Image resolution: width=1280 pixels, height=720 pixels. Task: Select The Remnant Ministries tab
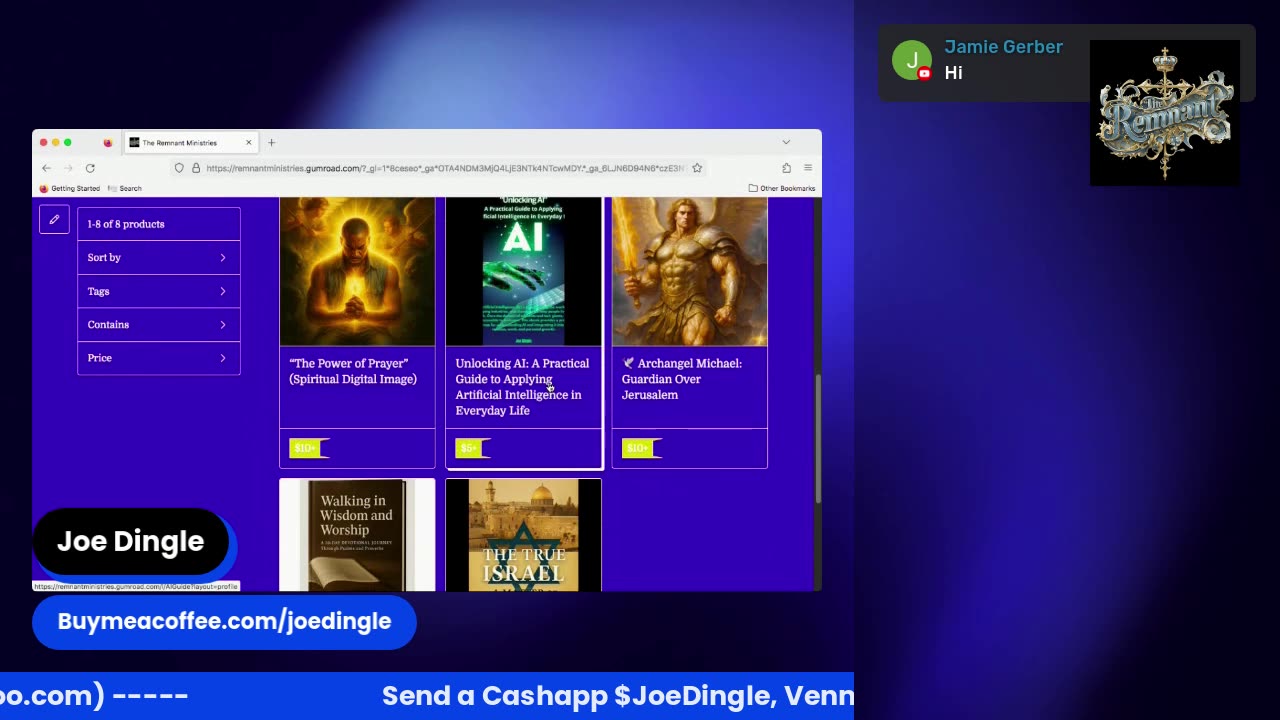[190, 143]
